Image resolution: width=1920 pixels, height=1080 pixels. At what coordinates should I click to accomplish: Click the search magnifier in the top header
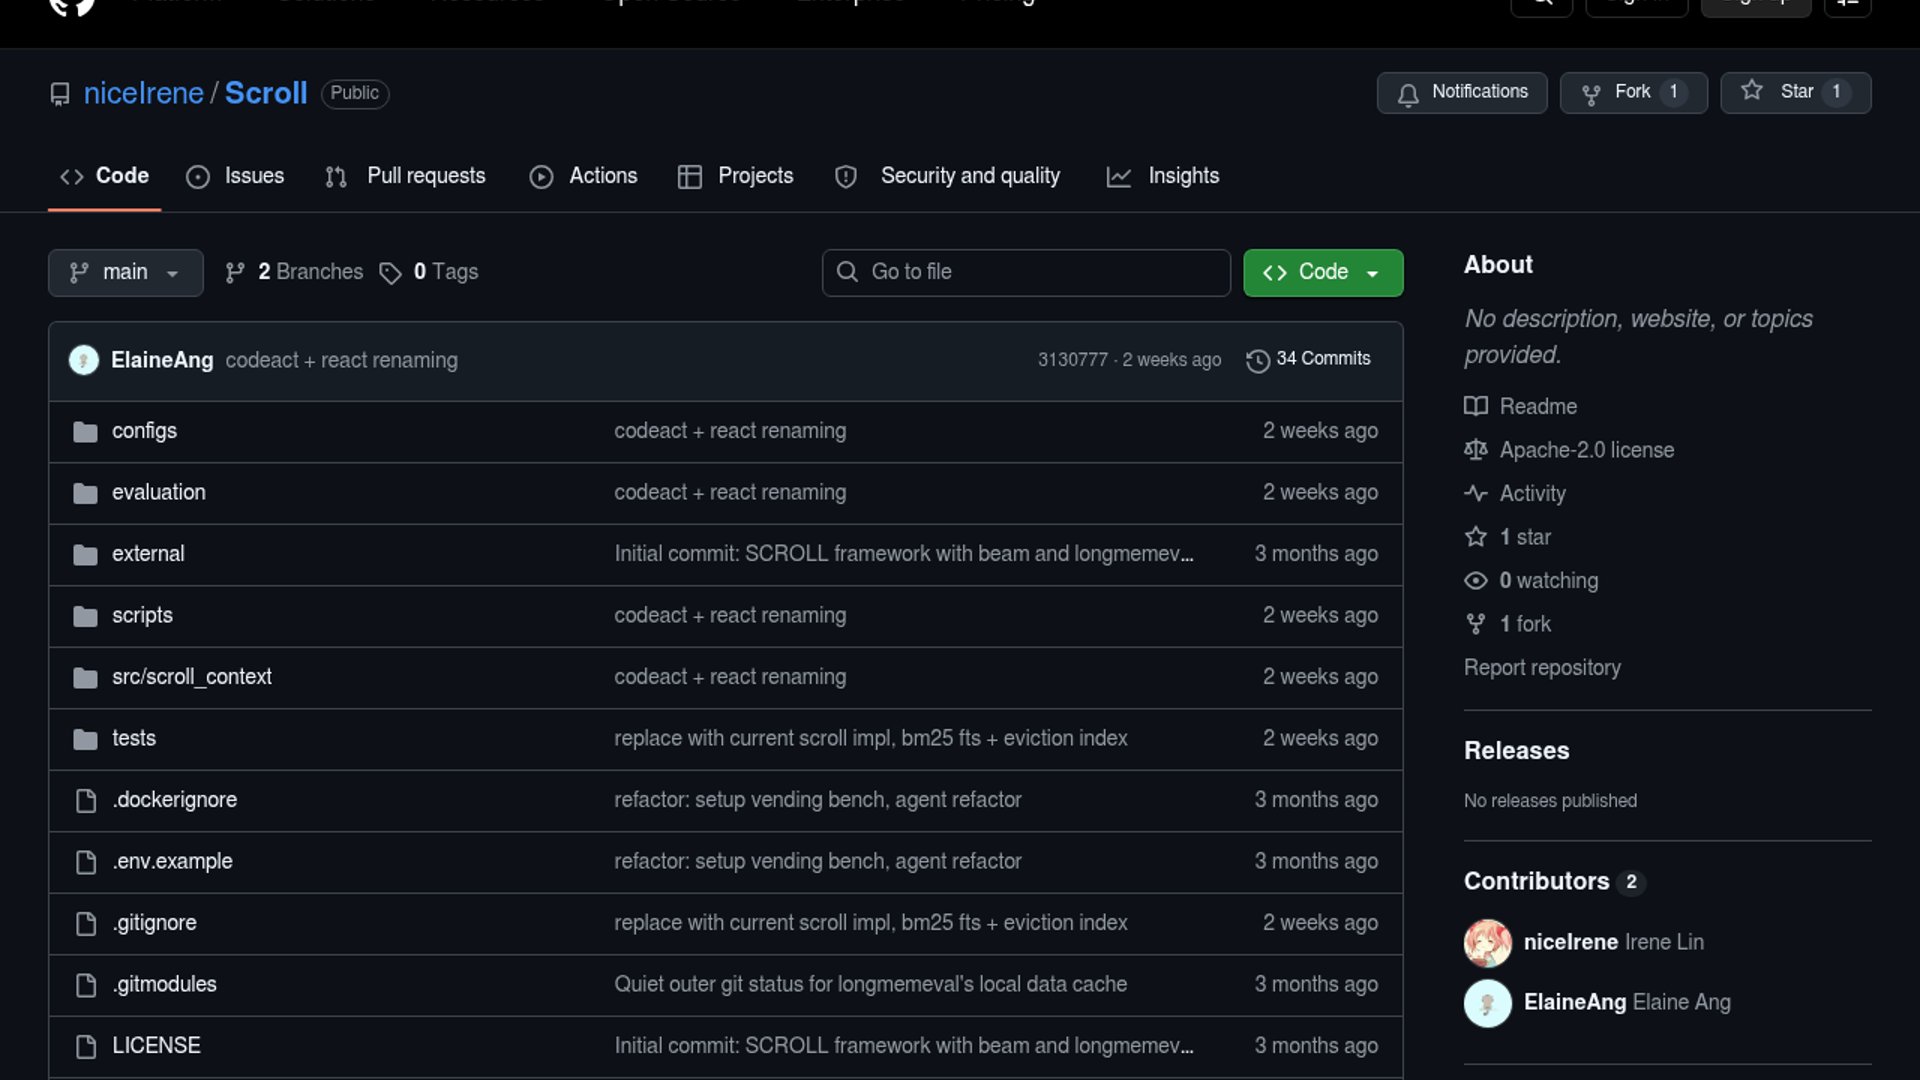pos(1542,4)
